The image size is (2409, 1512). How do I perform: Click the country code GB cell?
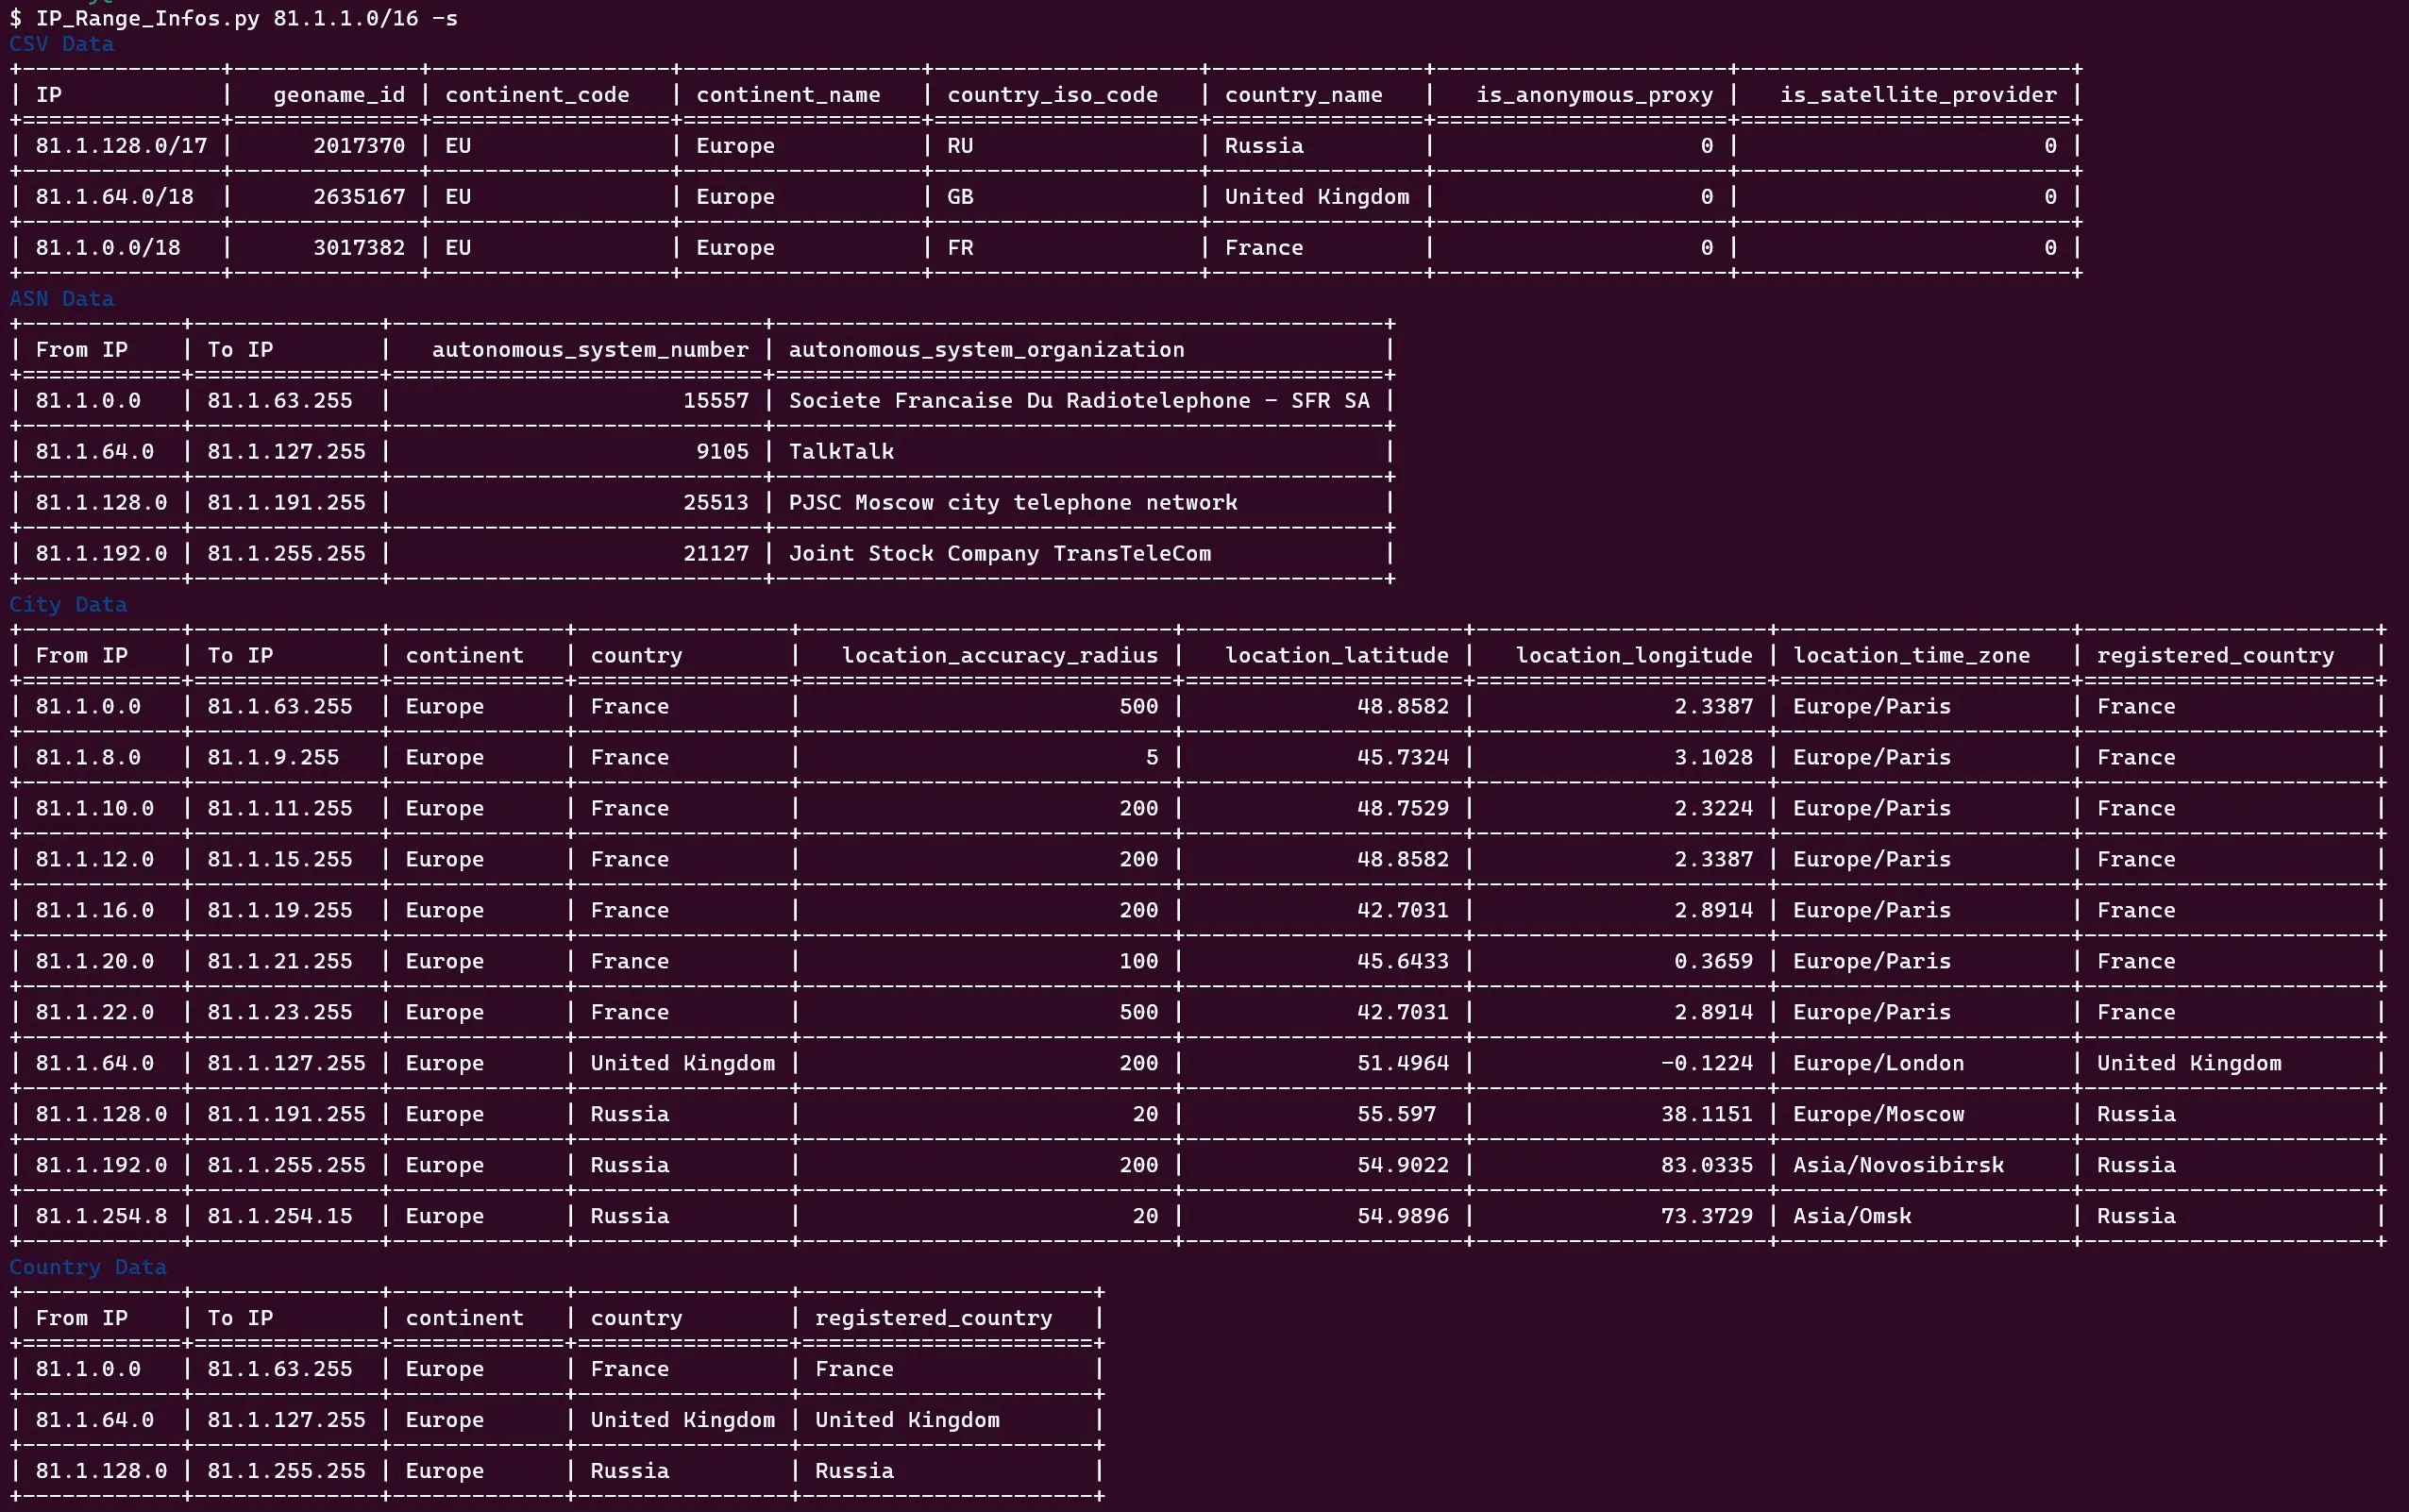960,197
